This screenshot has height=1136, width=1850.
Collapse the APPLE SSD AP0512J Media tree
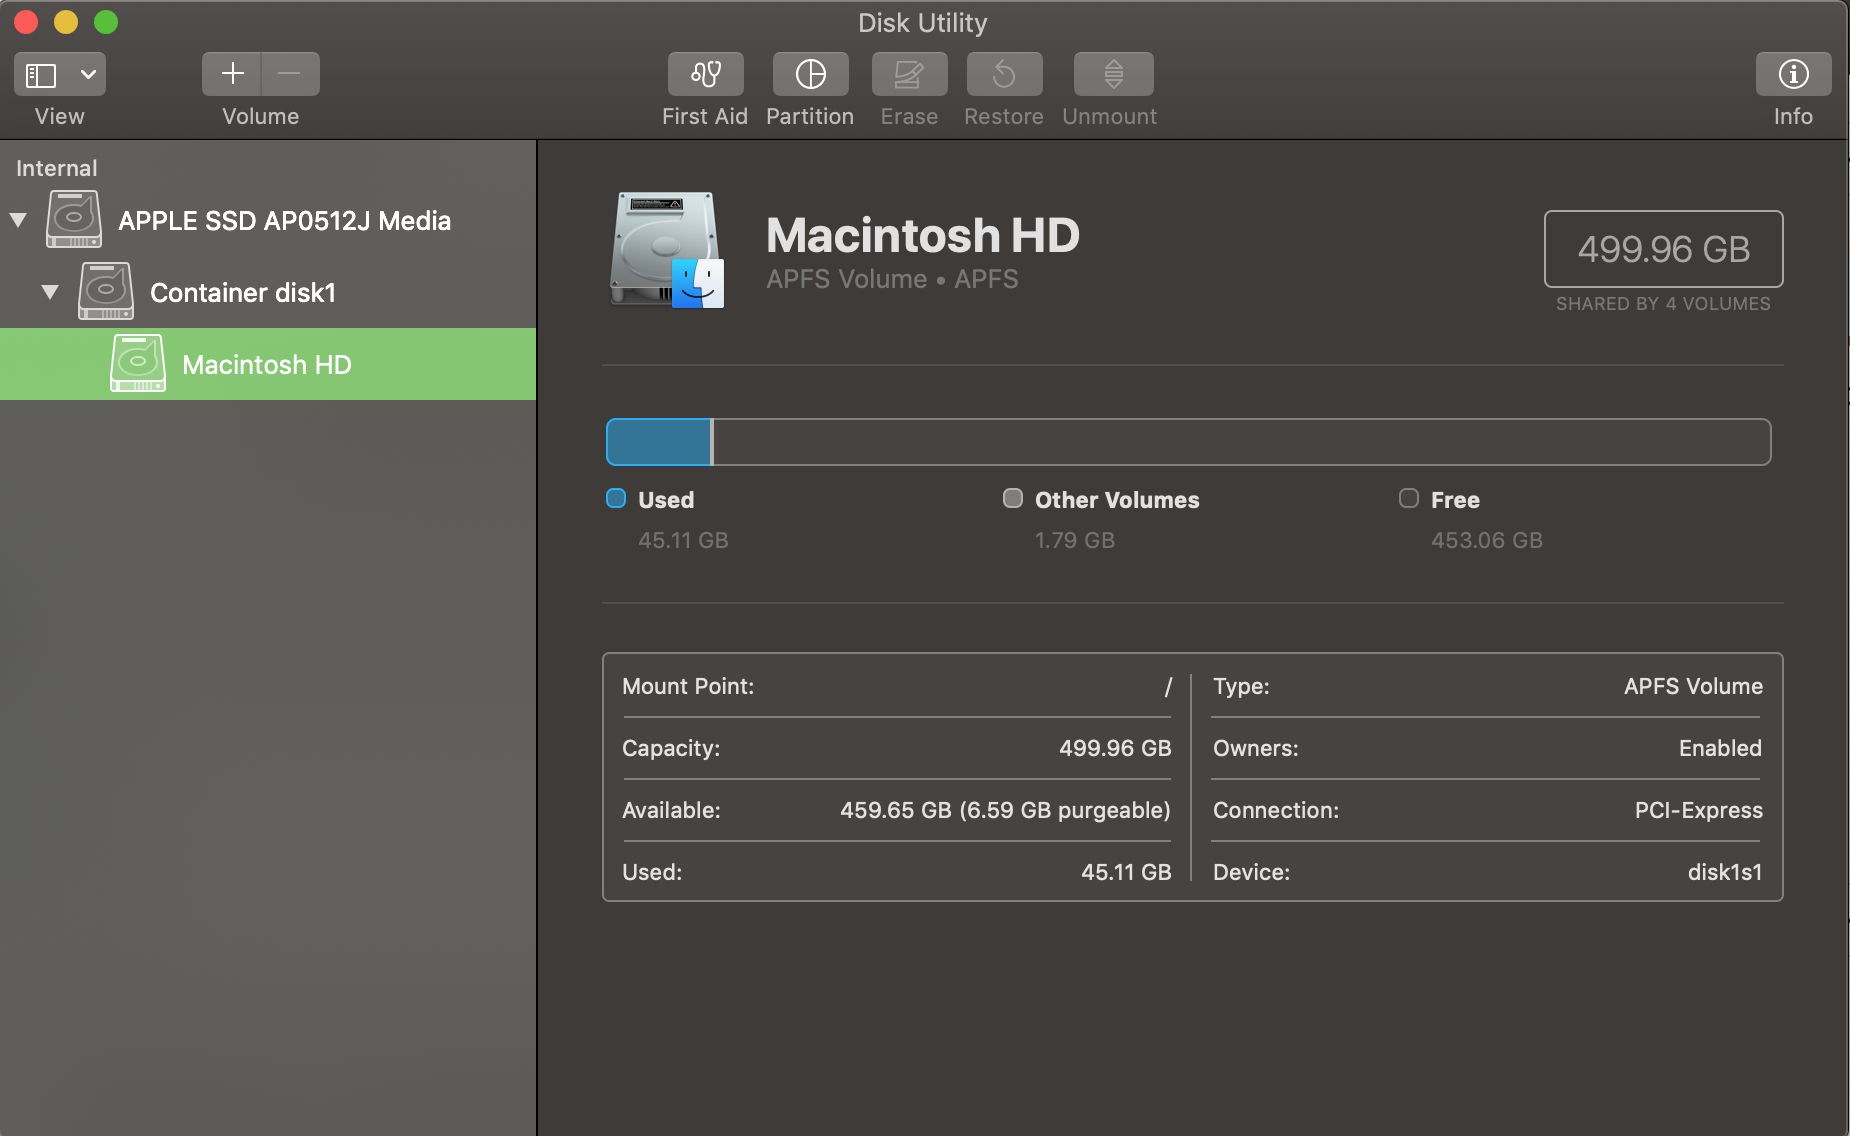(18, 220)
